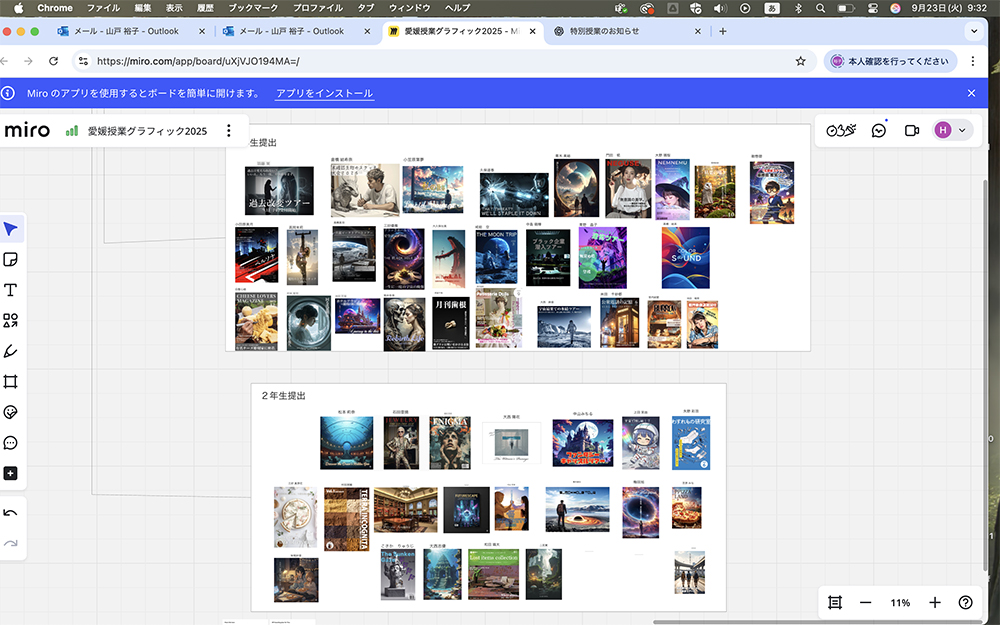Click the banner info icon
The height and width of the screenshot is (625, 1000).
8,93
